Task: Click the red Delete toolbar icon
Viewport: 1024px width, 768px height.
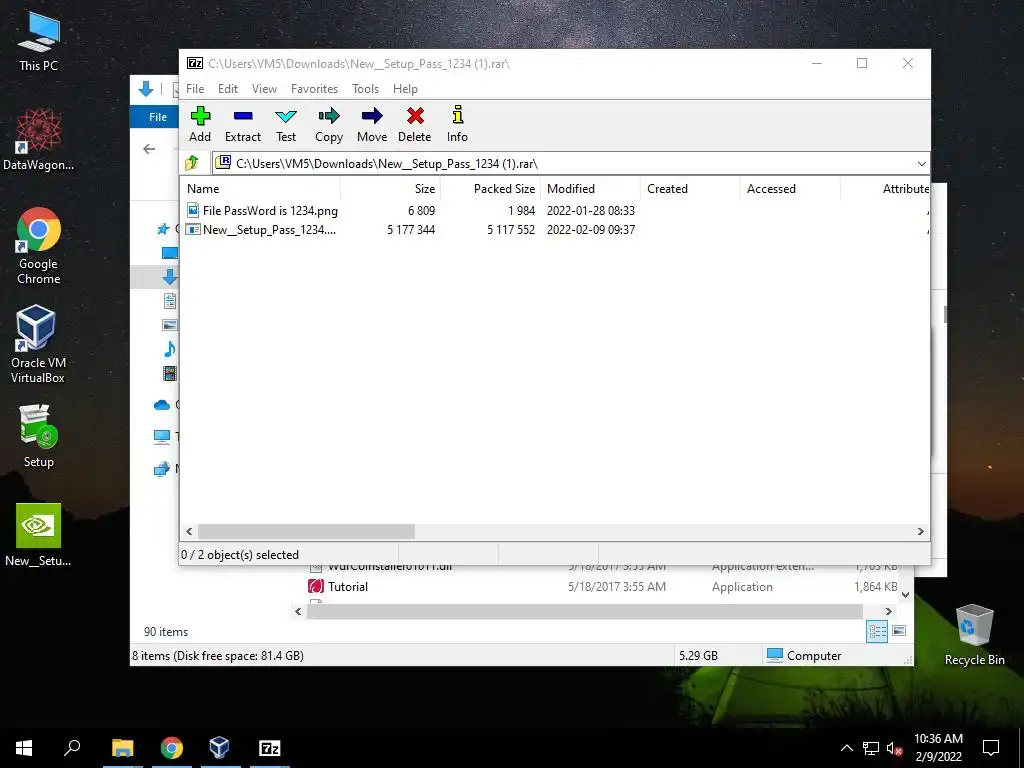Action: (x=415, y=124)
